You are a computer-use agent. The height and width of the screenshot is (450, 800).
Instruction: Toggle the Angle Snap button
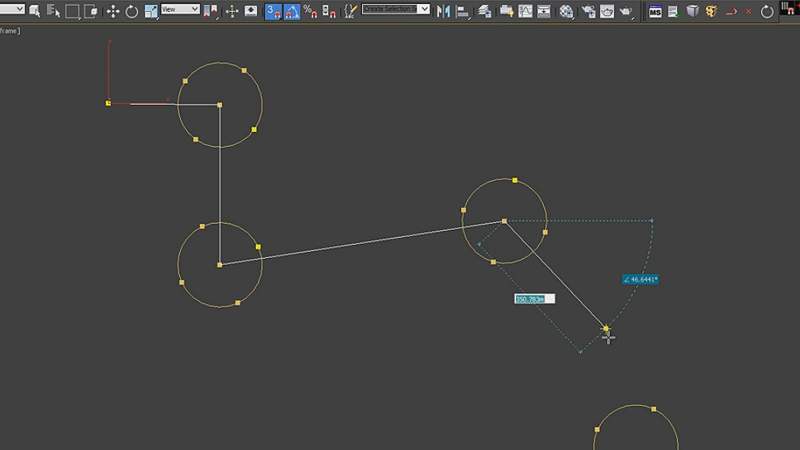pos(291,10)
